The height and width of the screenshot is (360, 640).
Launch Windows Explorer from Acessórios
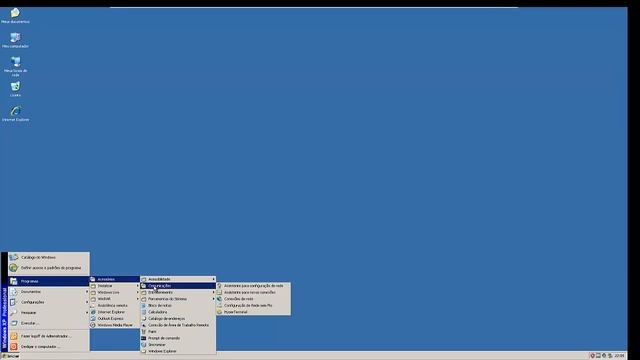click(x=178, y=351)
